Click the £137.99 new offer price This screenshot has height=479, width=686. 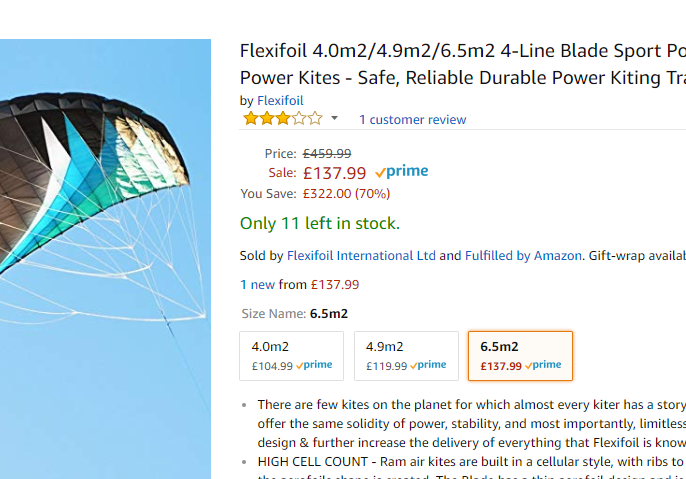(x=333, y=285)
